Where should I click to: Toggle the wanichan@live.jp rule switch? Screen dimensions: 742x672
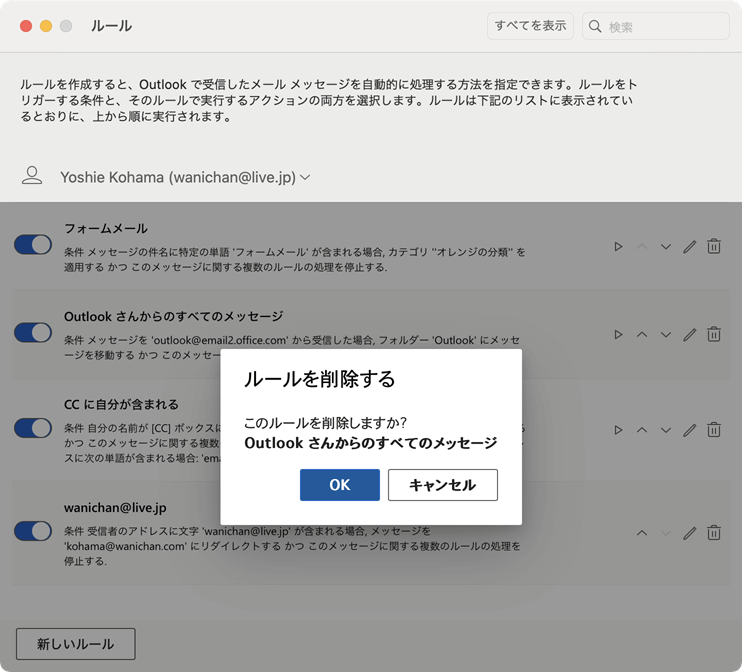coord(33,531)
